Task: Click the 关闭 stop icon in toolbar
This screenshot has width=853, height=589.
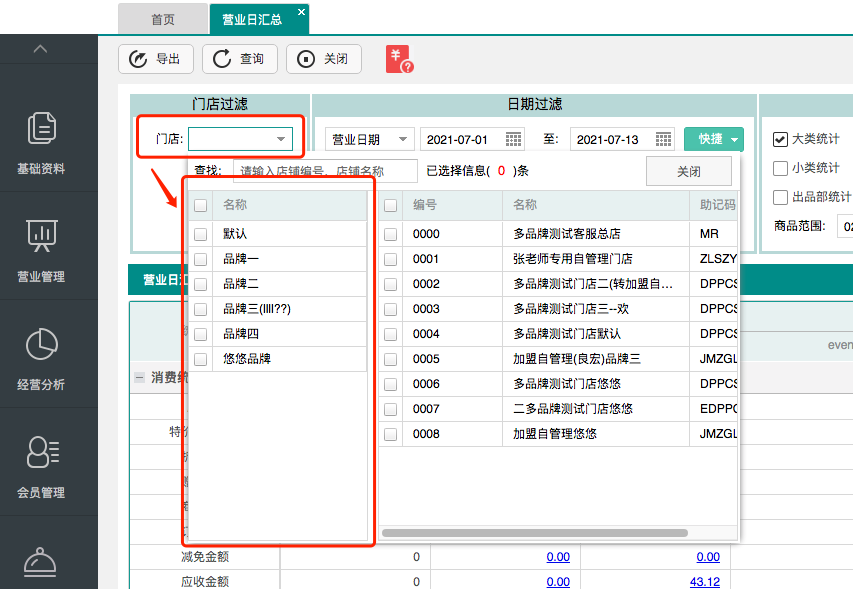Action: coord(306,59)
